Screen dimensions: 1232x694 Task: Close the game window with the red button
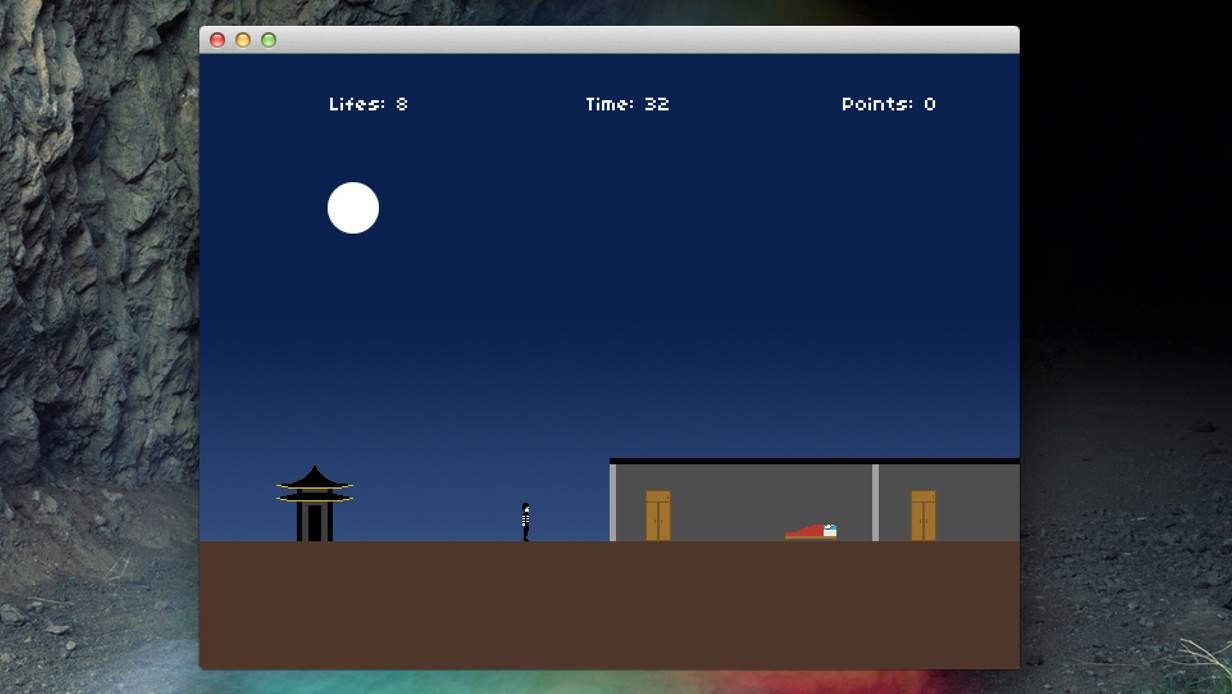pyautogui.click(x=217, y=40)
